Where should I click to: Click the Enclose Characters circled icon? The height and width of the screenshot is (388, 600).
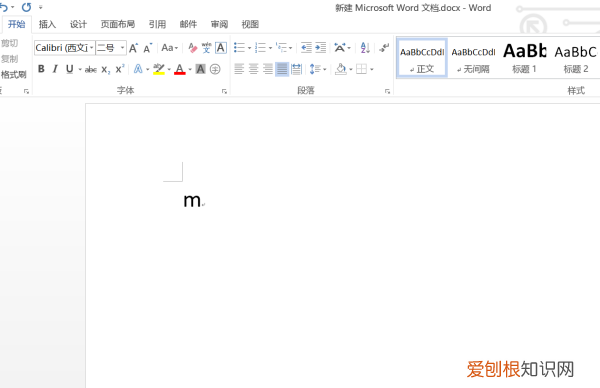tap(215, 69)
